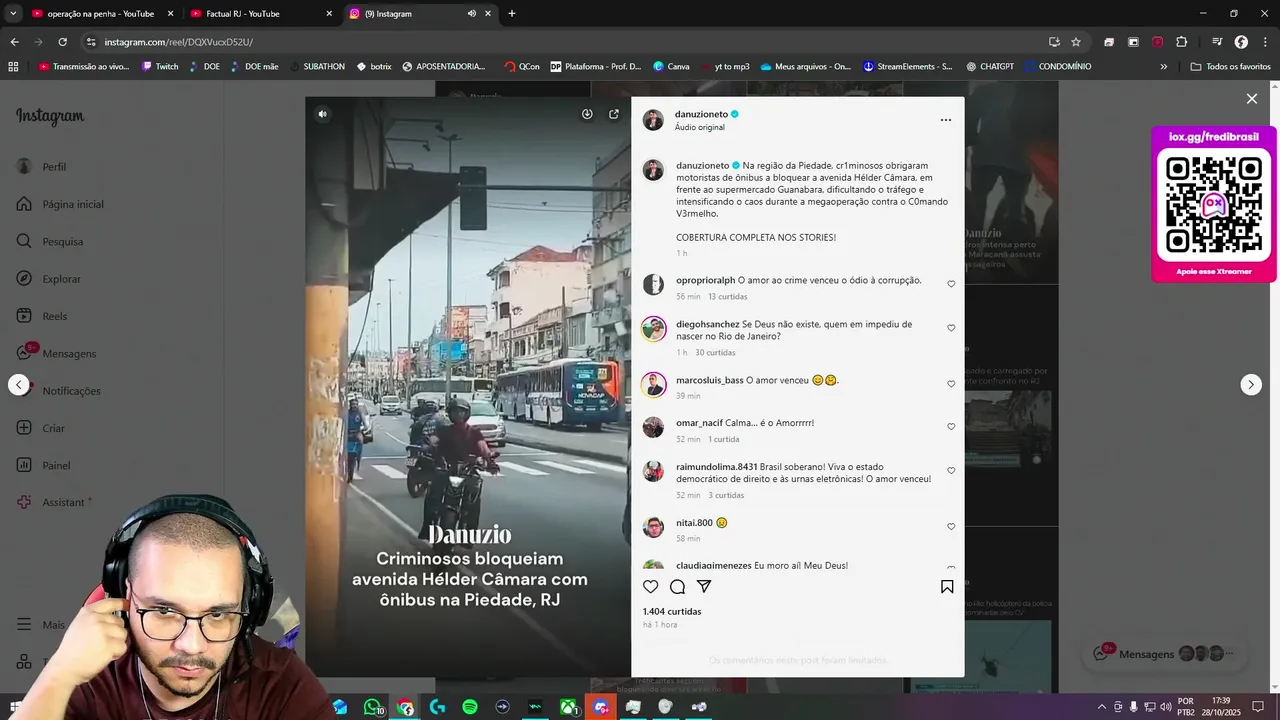Open Spotify from the taskbar
1280x720 pixels.
pyautogui.click(x=470, y=707)
